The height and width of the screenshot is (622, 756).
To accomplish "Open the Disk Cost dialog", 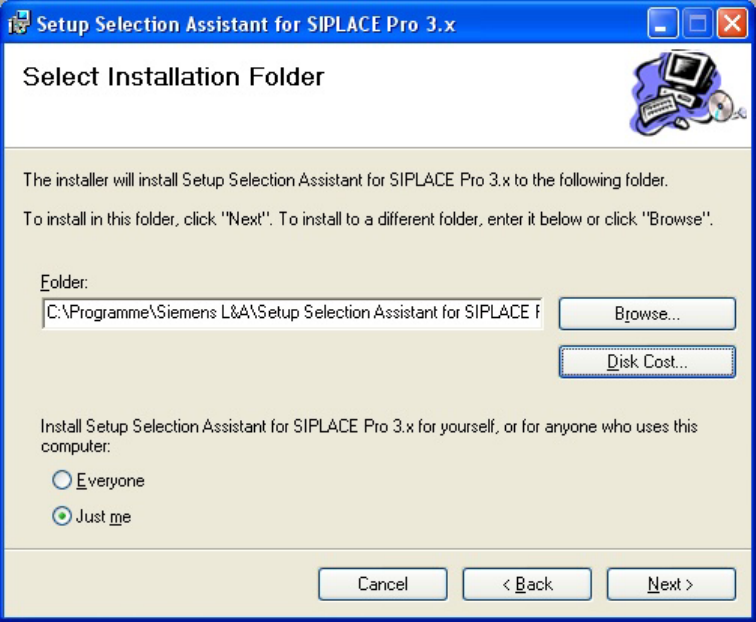I will click(647, 362).
